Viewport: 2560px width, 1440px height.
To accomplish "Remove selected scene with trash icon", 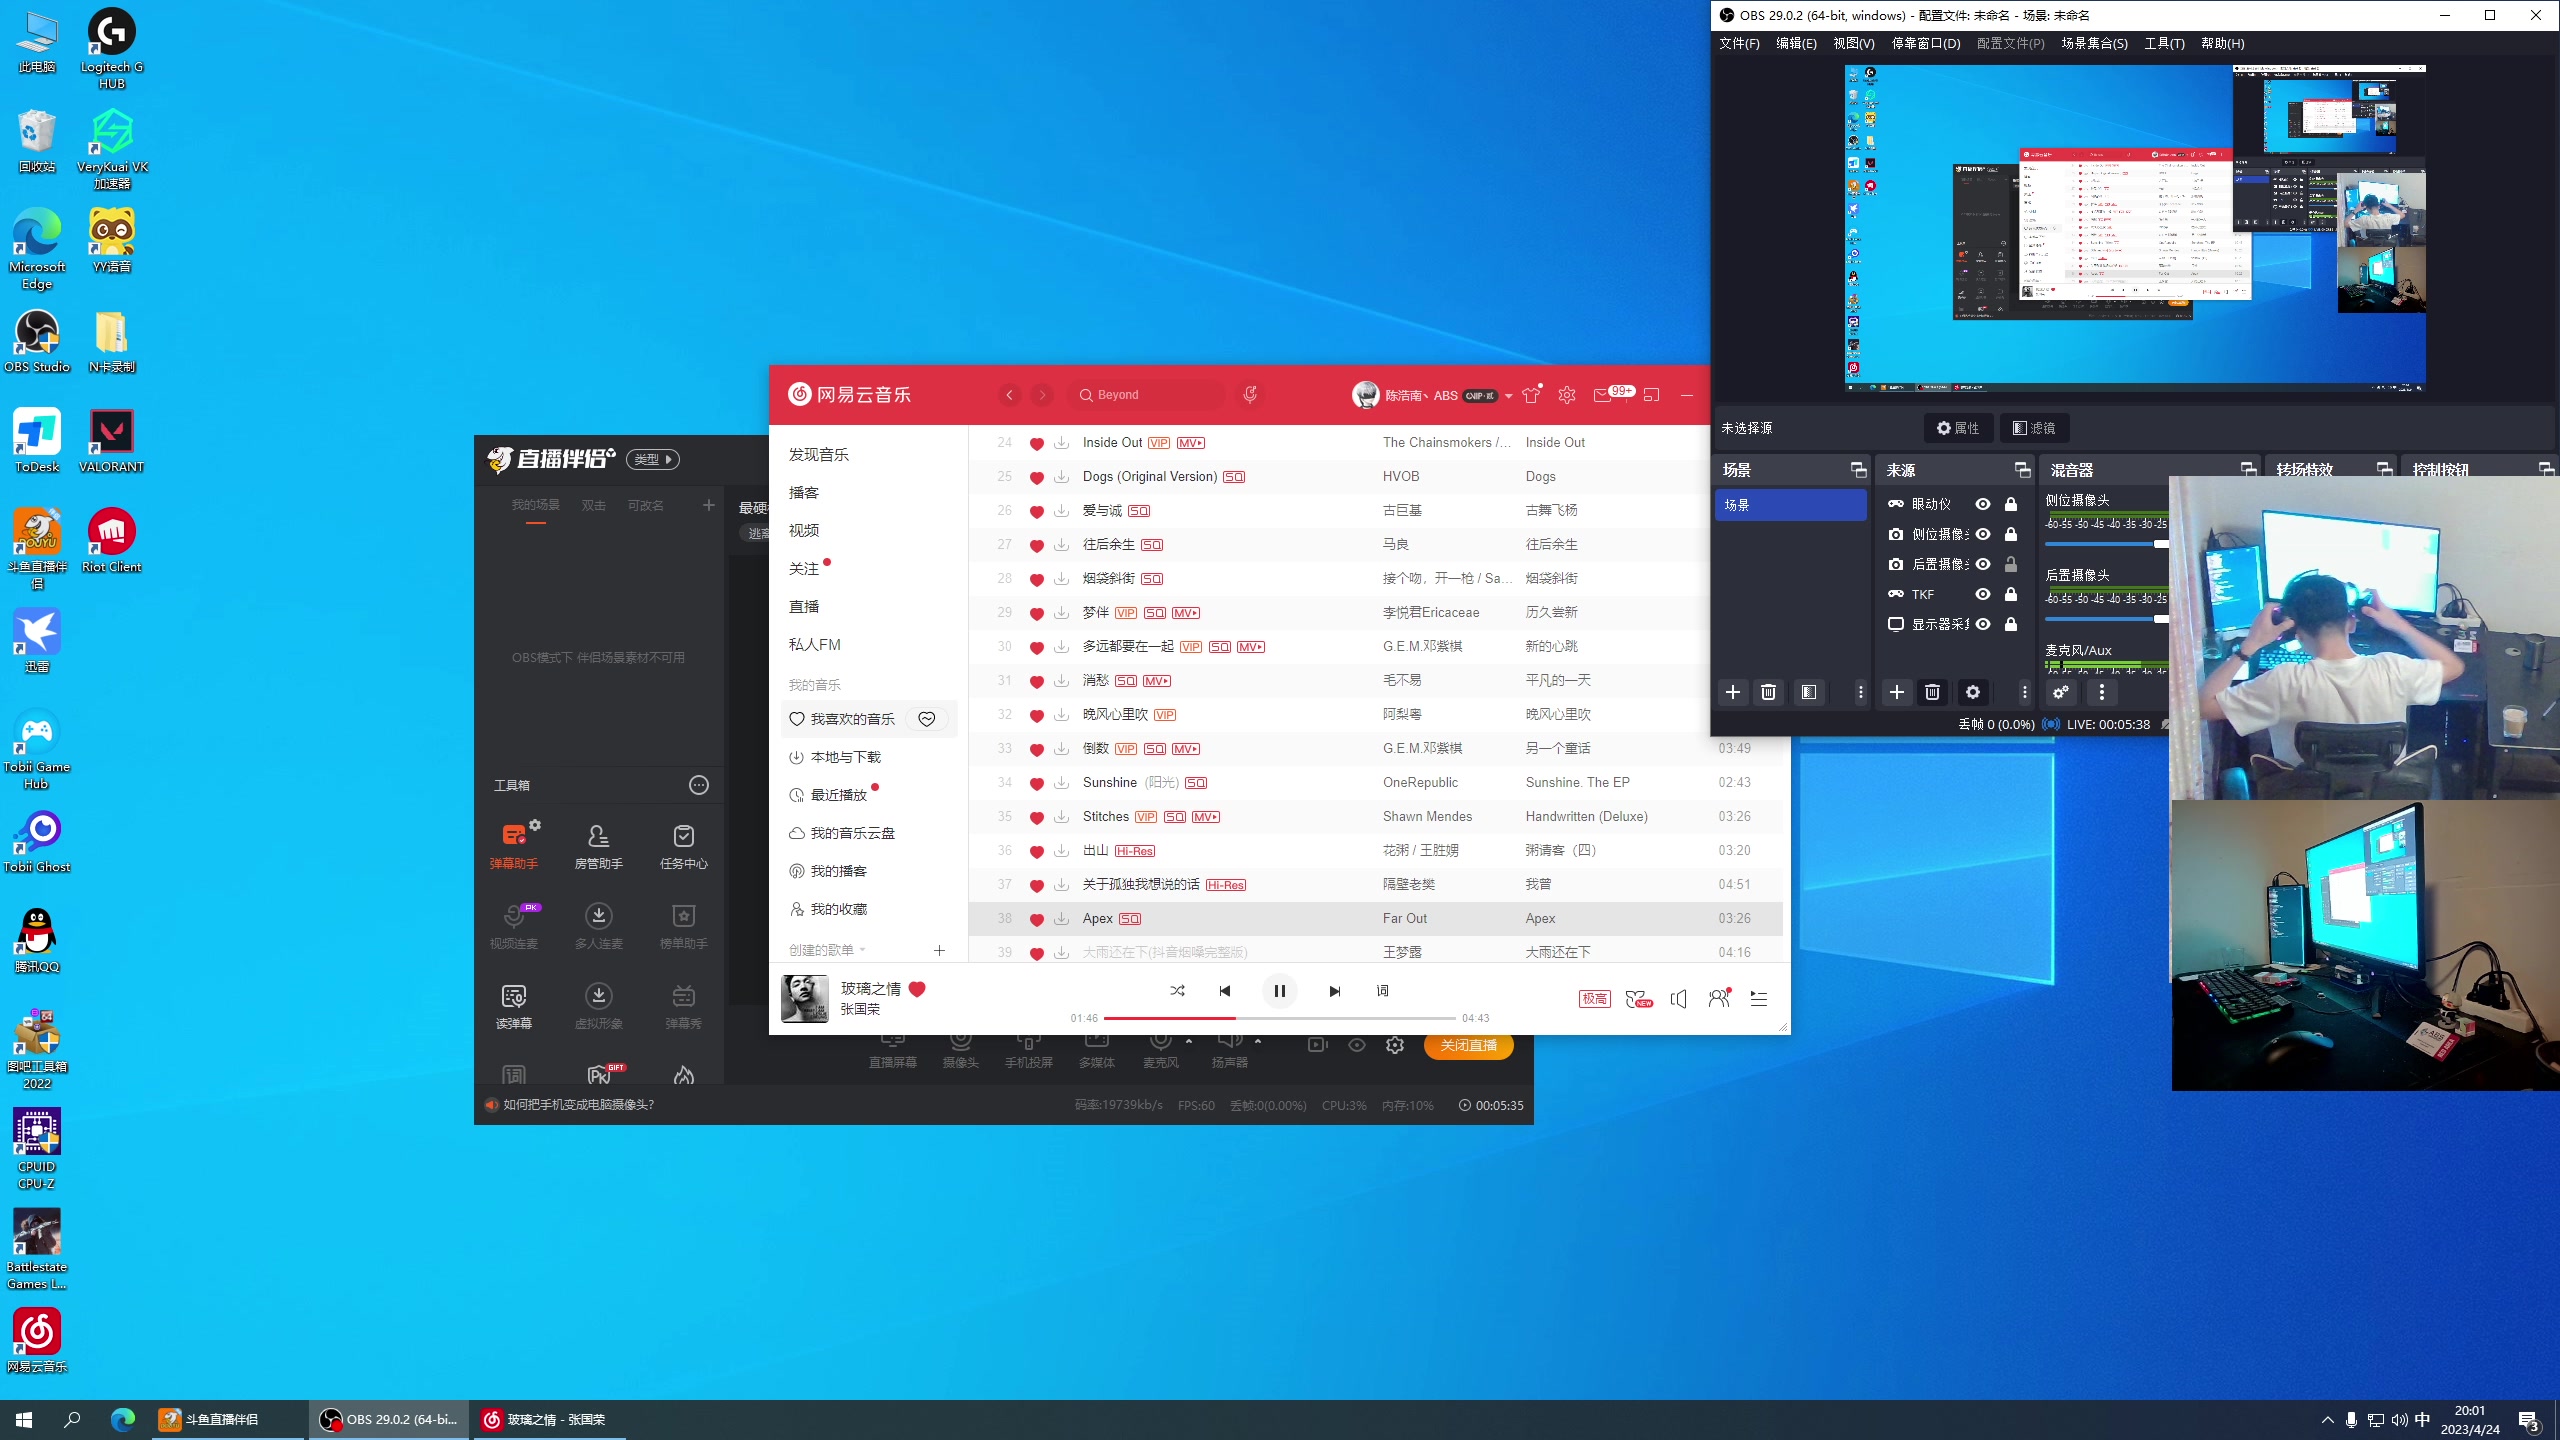I will click(1768, 692).
